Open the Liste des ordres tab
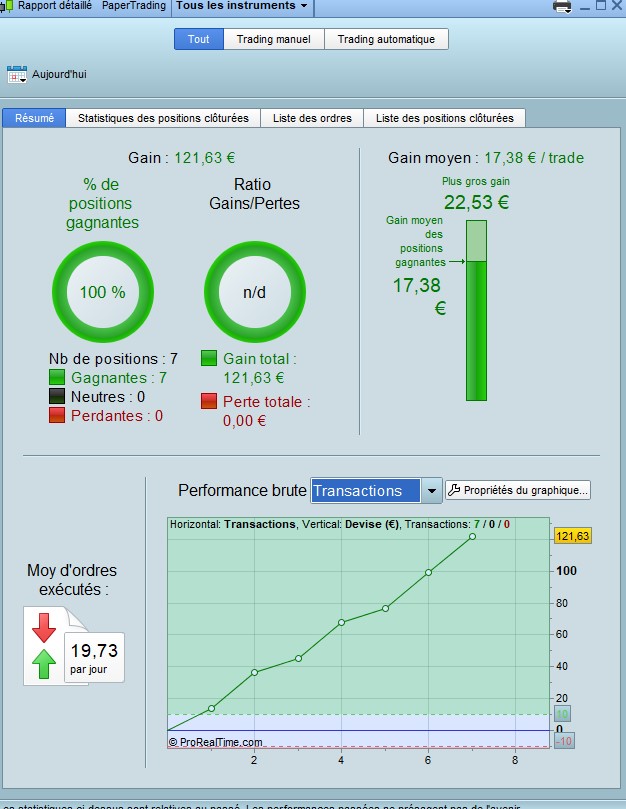626x809 pixels. [x=312, y=118]
